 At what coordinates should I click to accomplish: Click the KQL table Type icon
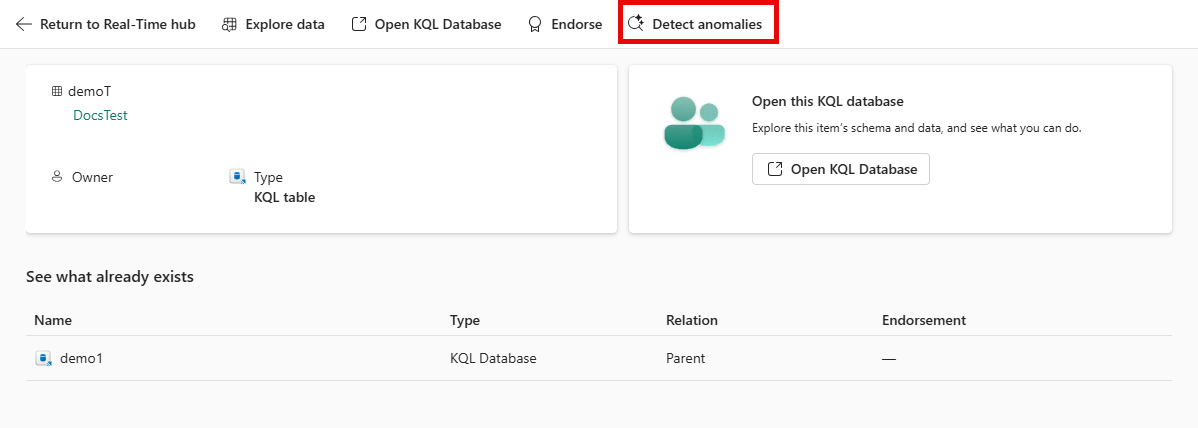click(x=238, y=177)
